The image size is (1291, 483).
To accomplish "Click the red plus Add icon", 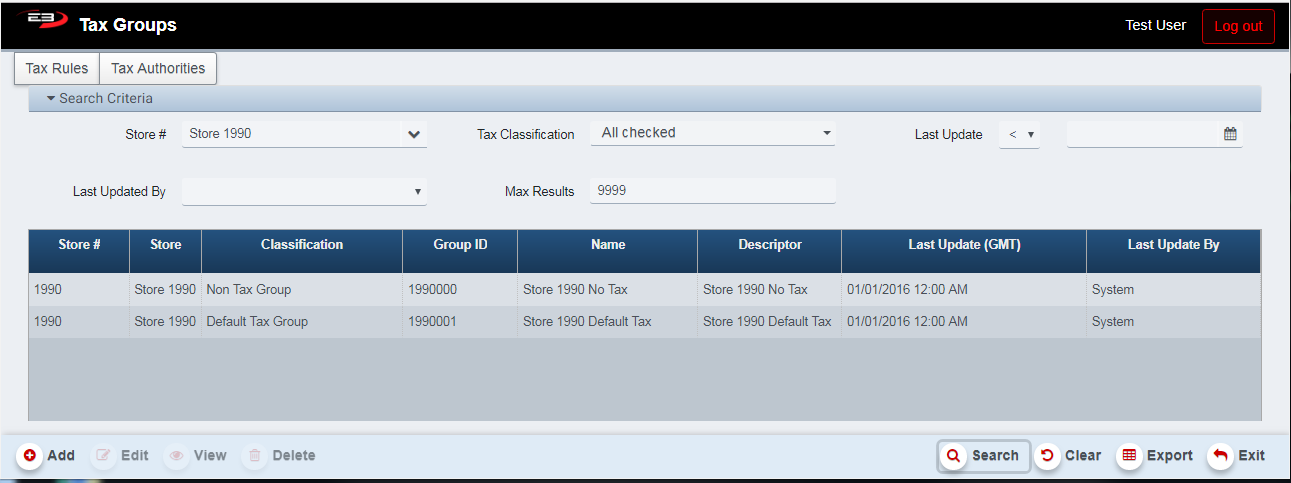I will (29, 456).
